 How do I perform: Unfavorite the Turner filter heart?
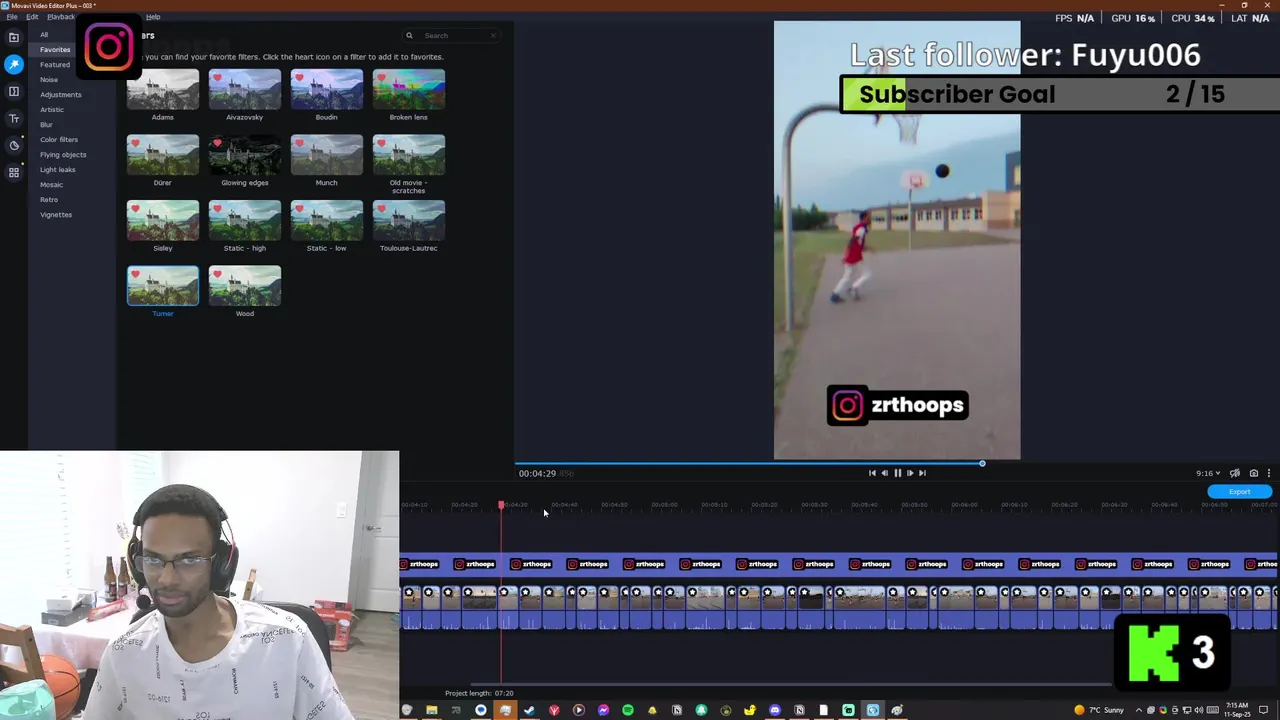135,274
